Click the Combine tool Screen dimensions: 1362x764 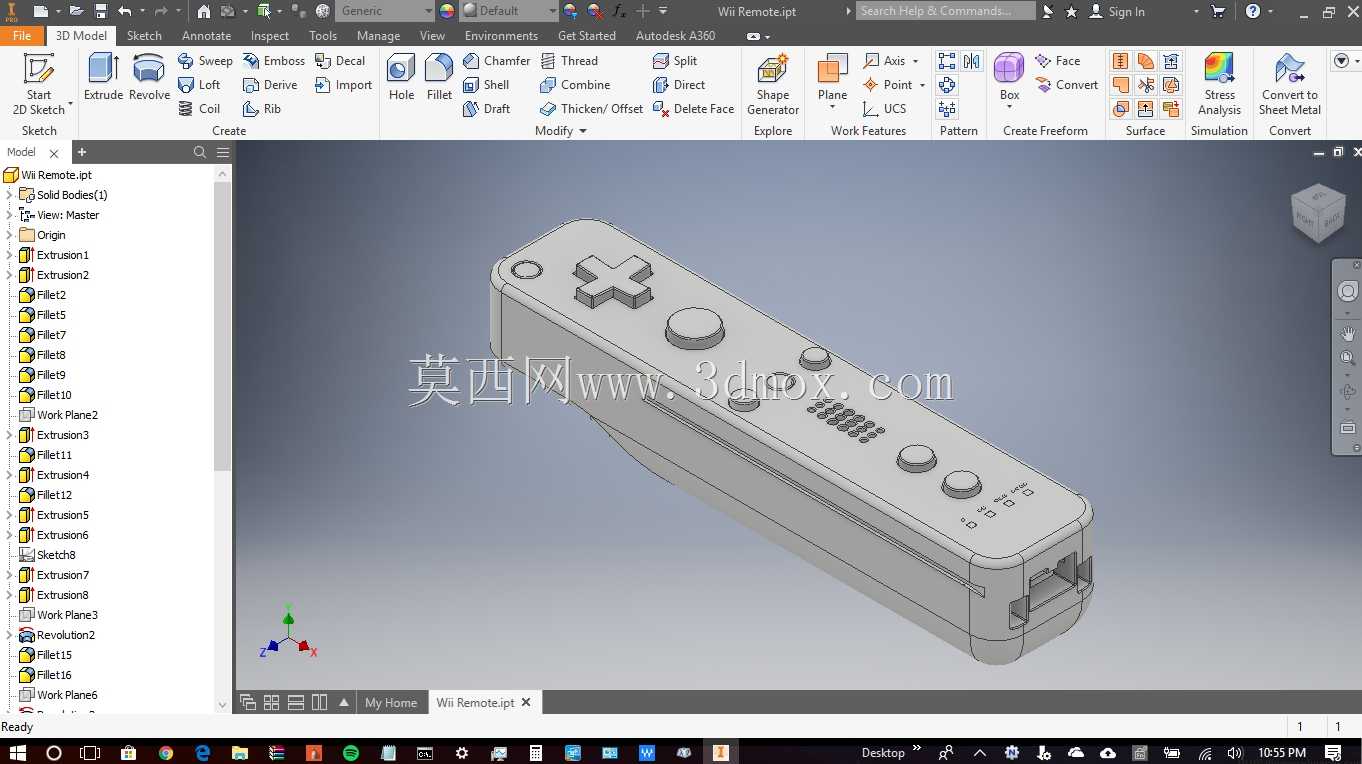tap(575, 85)
